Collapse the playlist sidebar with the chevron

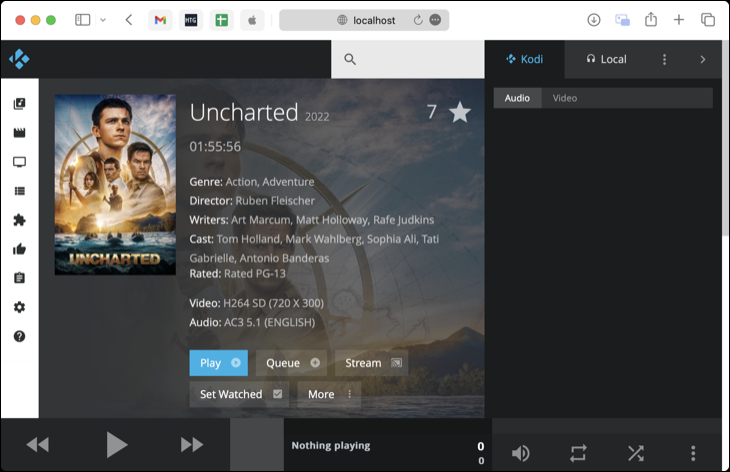703,59
